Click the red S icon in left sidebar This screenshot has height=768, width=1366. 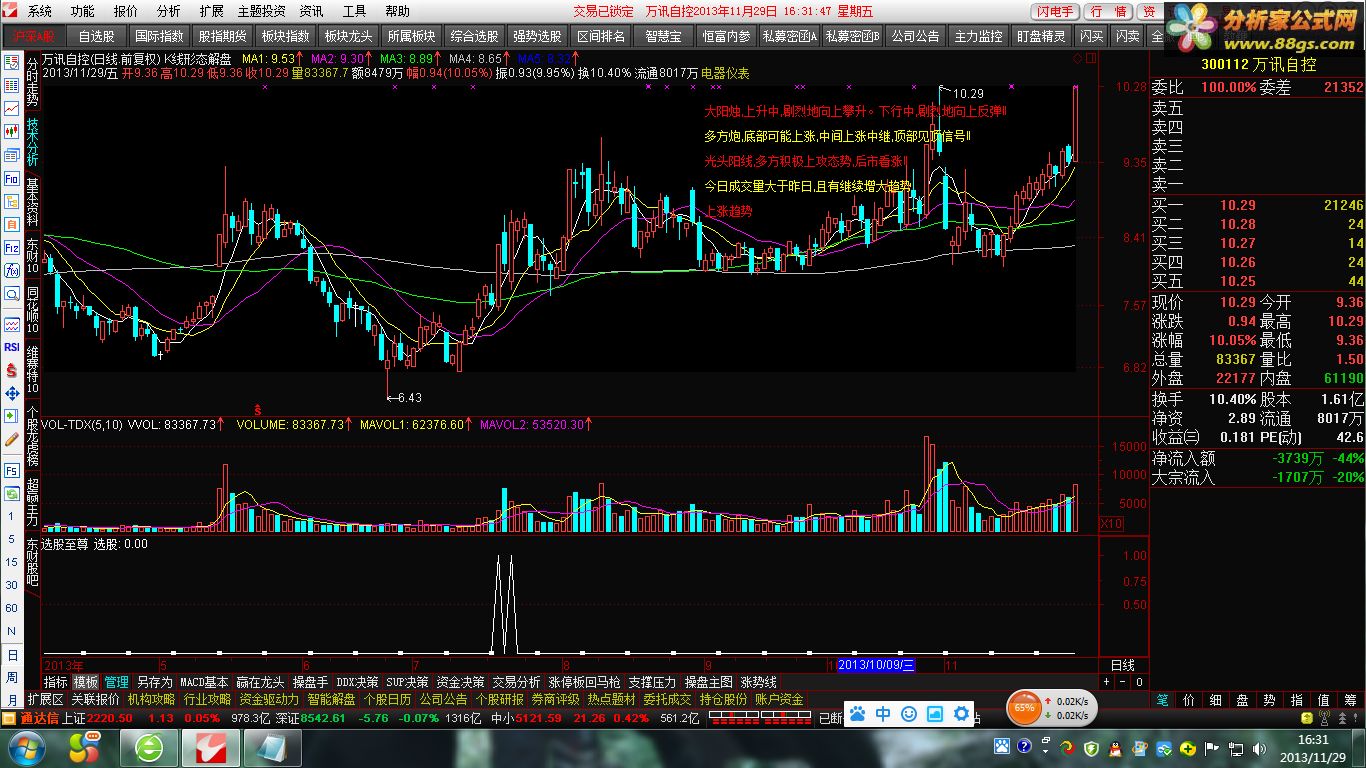tap(12, 368)
